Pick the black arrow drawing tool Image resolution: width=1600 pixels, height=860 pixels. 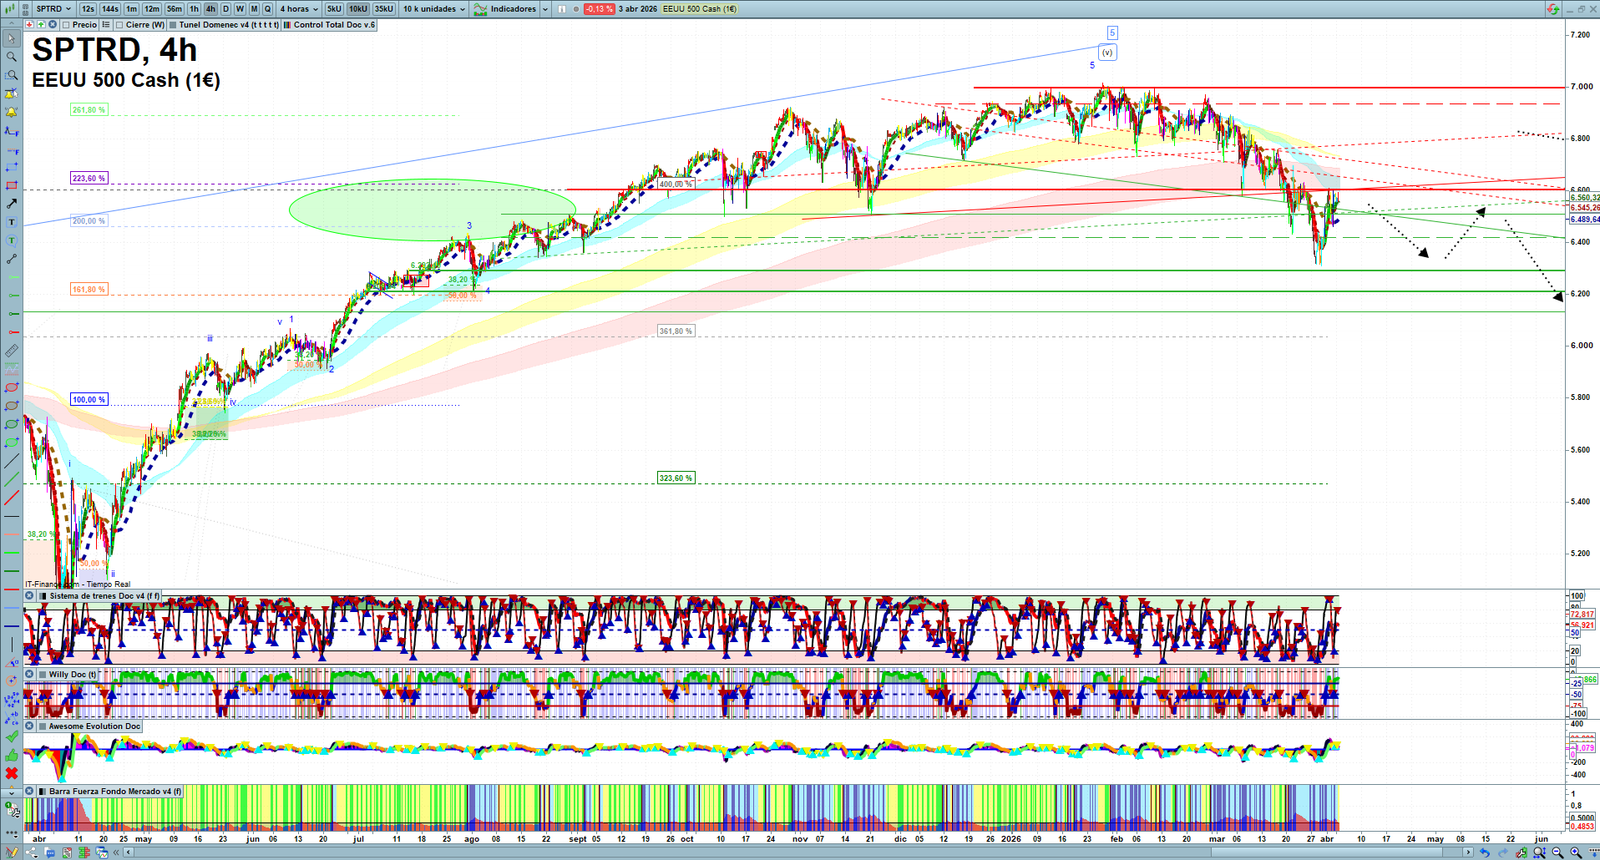coord(12,204)
